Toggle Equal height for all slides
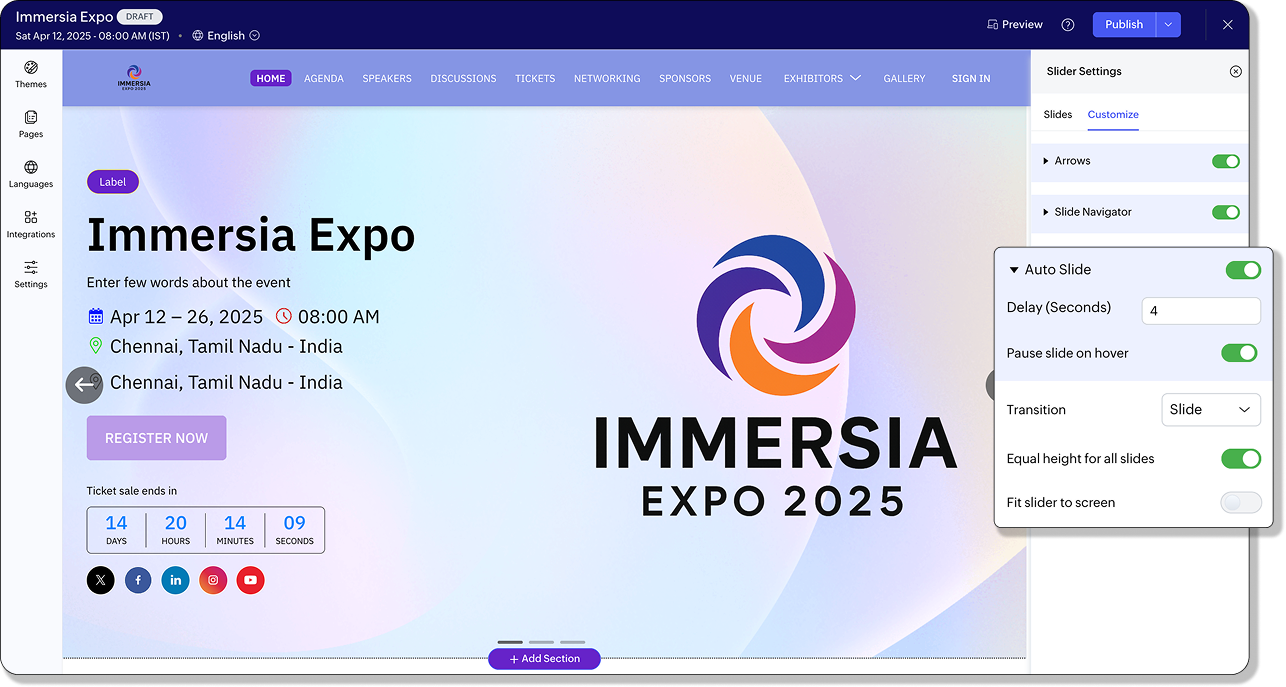Image resolution: width=1286 pixels, height=687 pixels. (1241, 459)
